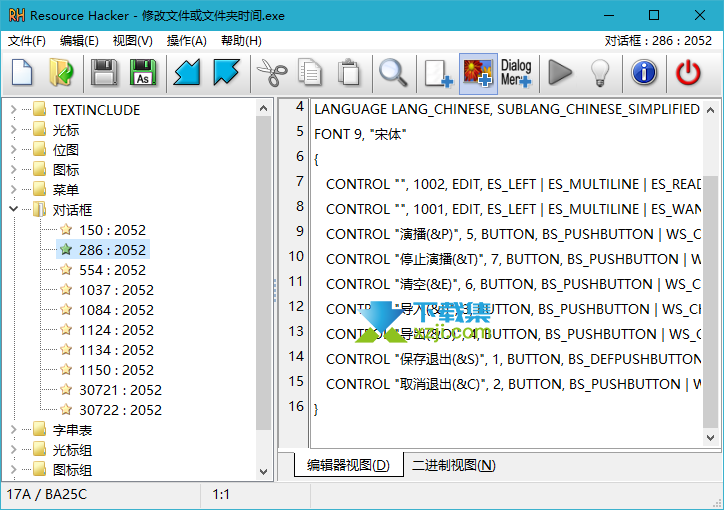
Task: Expand the 位图 tree node
Action: (13, 150)
